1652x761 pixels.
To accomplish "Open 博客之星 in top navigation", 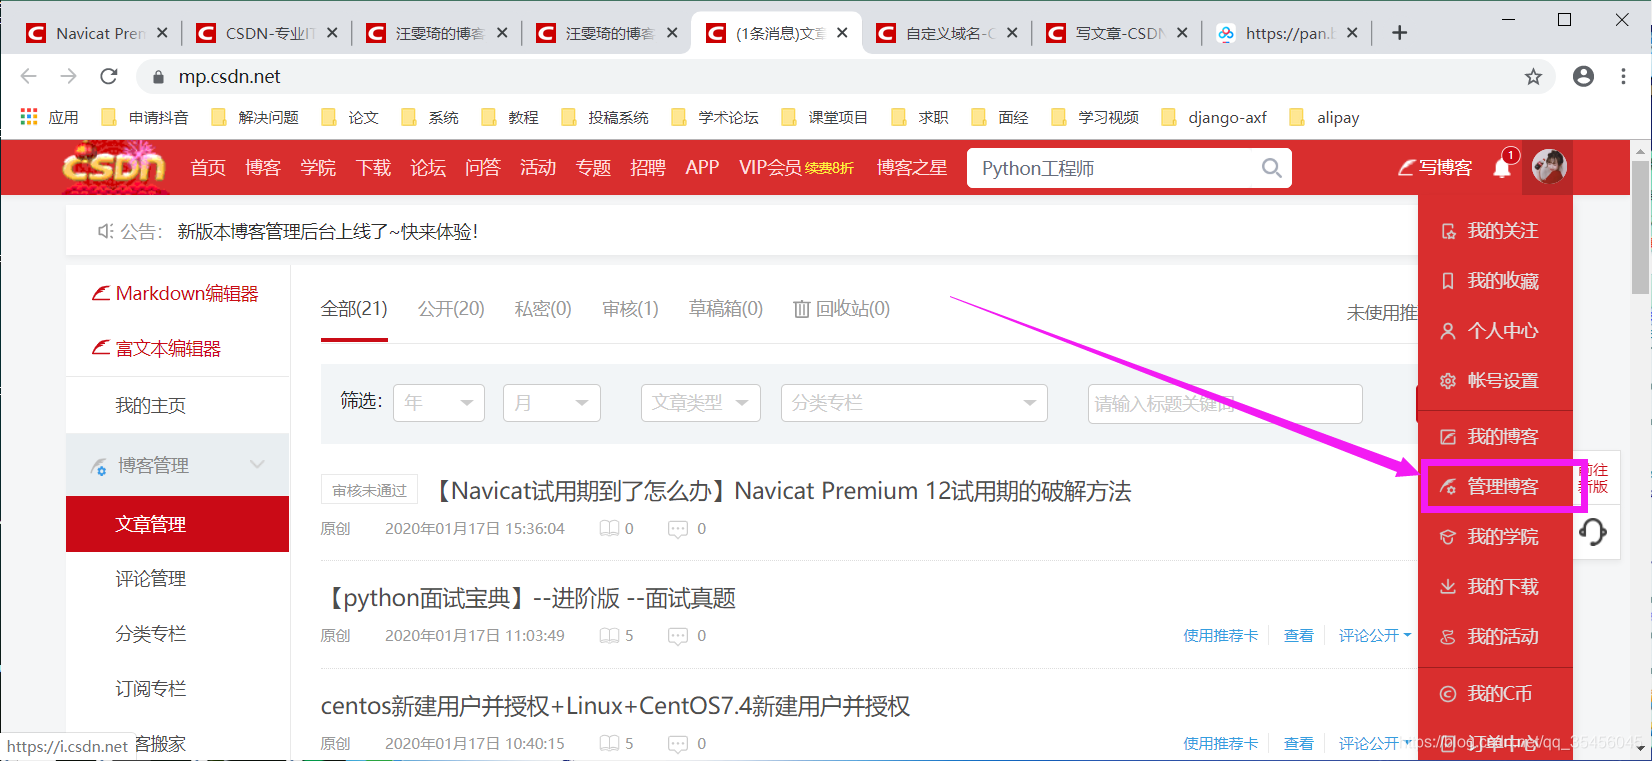I will [912, 167].
